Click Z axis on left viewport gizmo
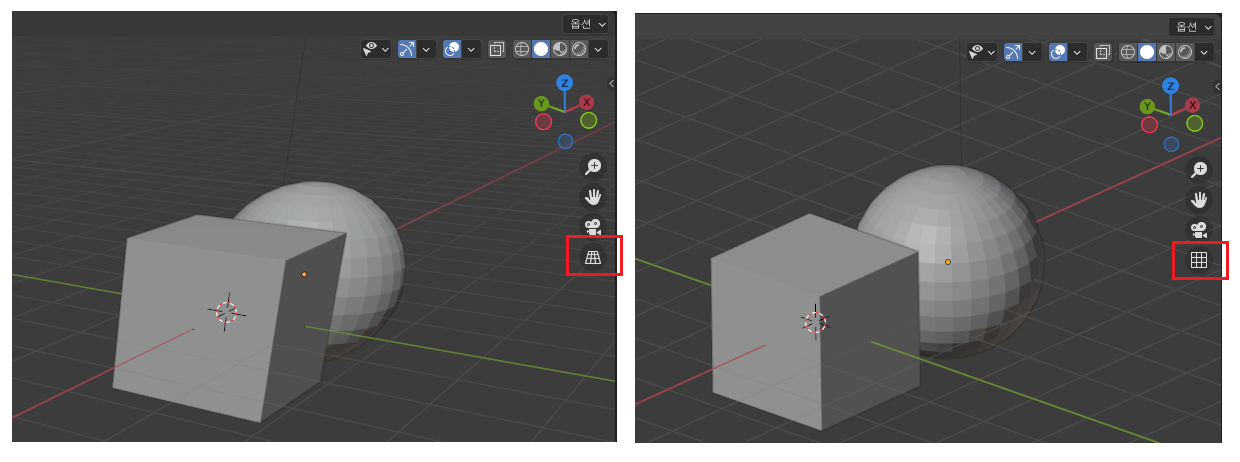Image resolution: width=1240 pixels, height=462 pixels. tap(565, 82)
